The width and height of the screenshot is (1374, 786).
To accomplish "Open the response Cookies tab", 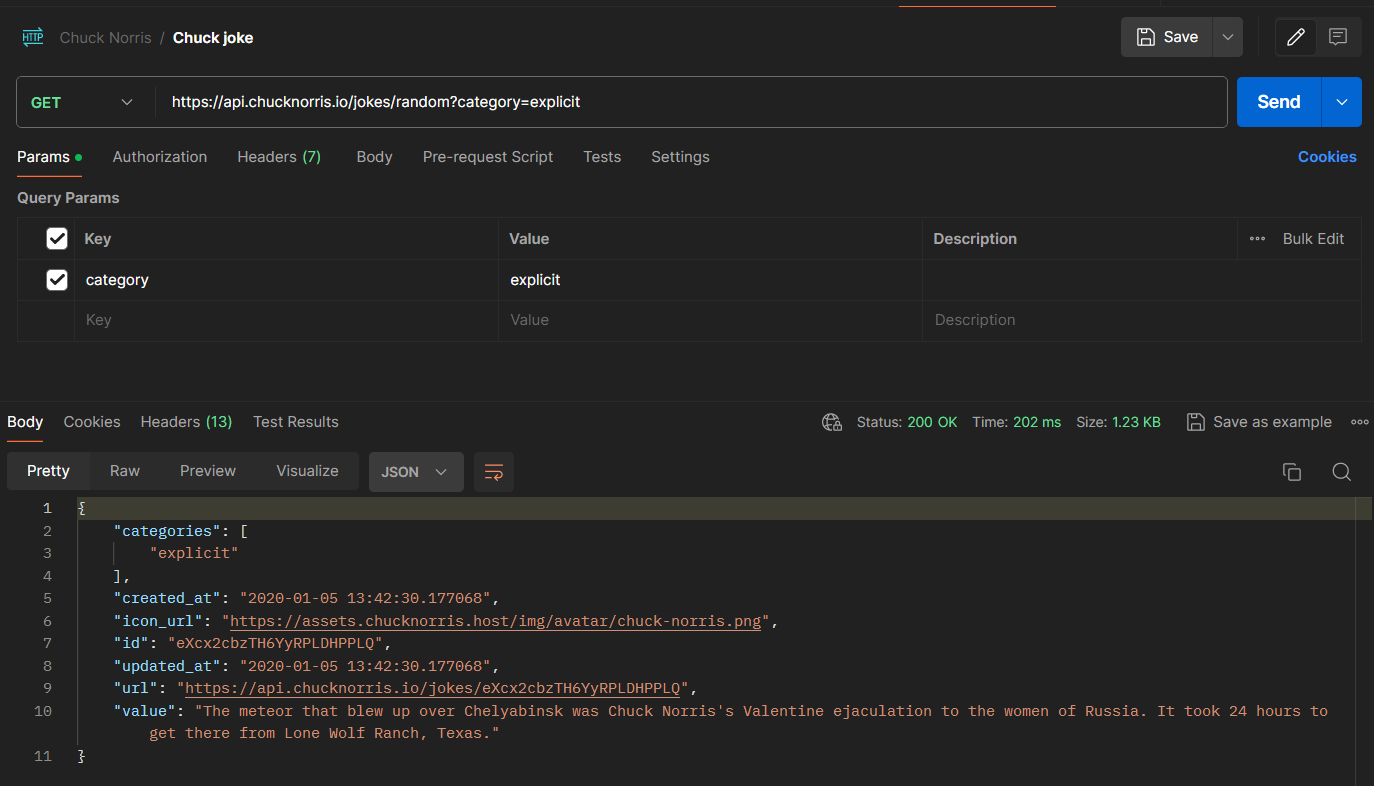I will tap(92, 422).
